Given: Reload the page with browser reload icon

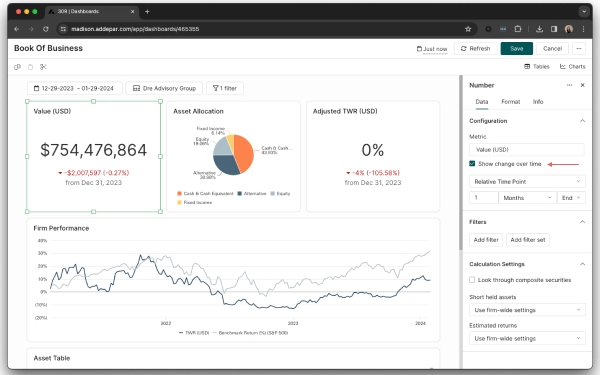Looking at the screenshot, I should tap(46, 29).
